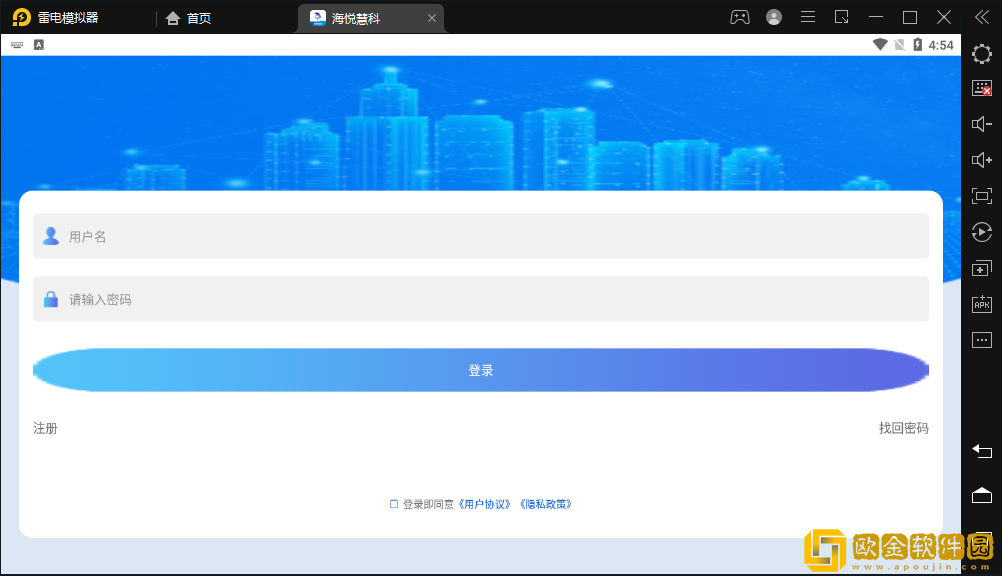Focus the 用户名 username input field

(x=480, y=236)
